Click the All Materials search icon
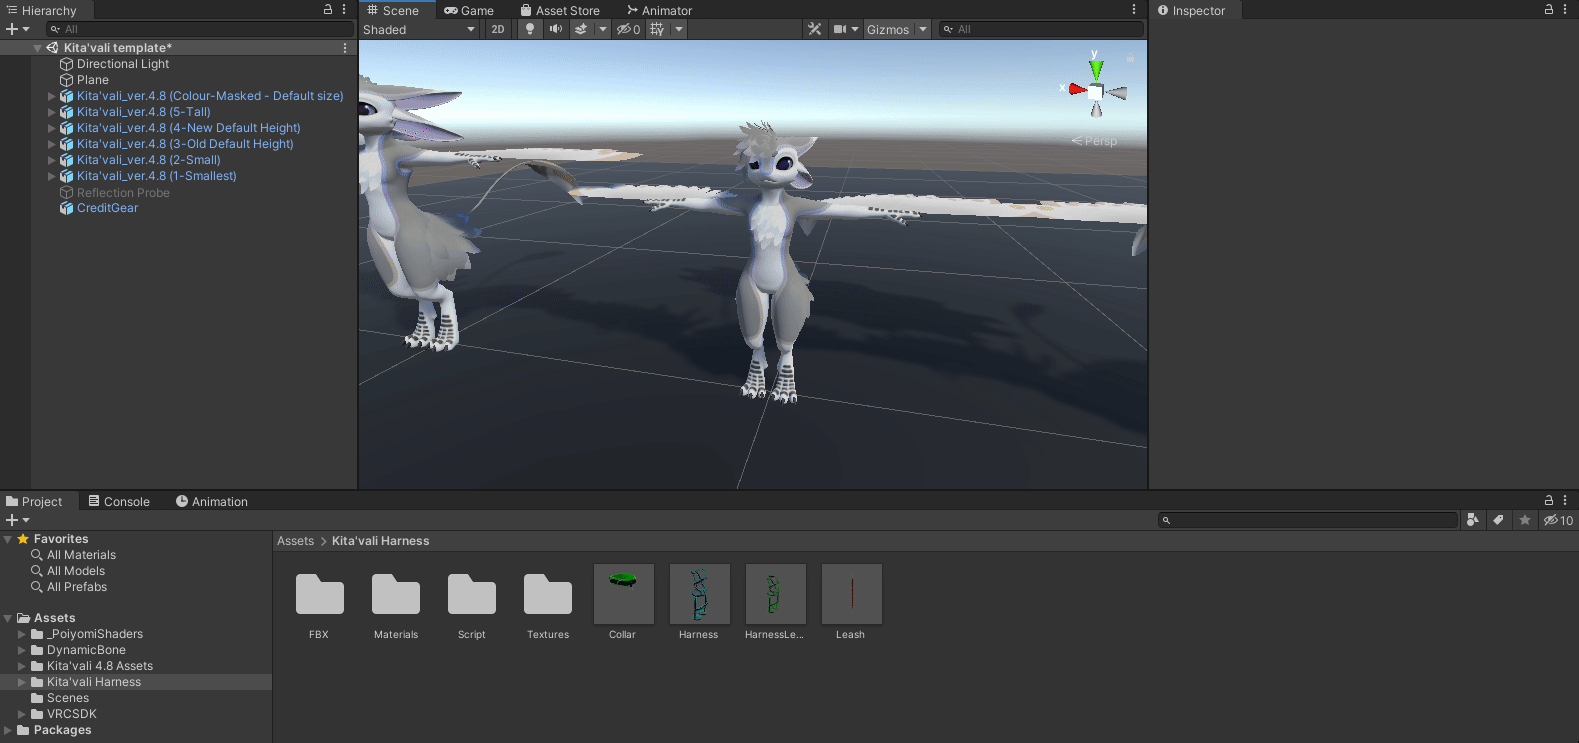 point(37,555)
